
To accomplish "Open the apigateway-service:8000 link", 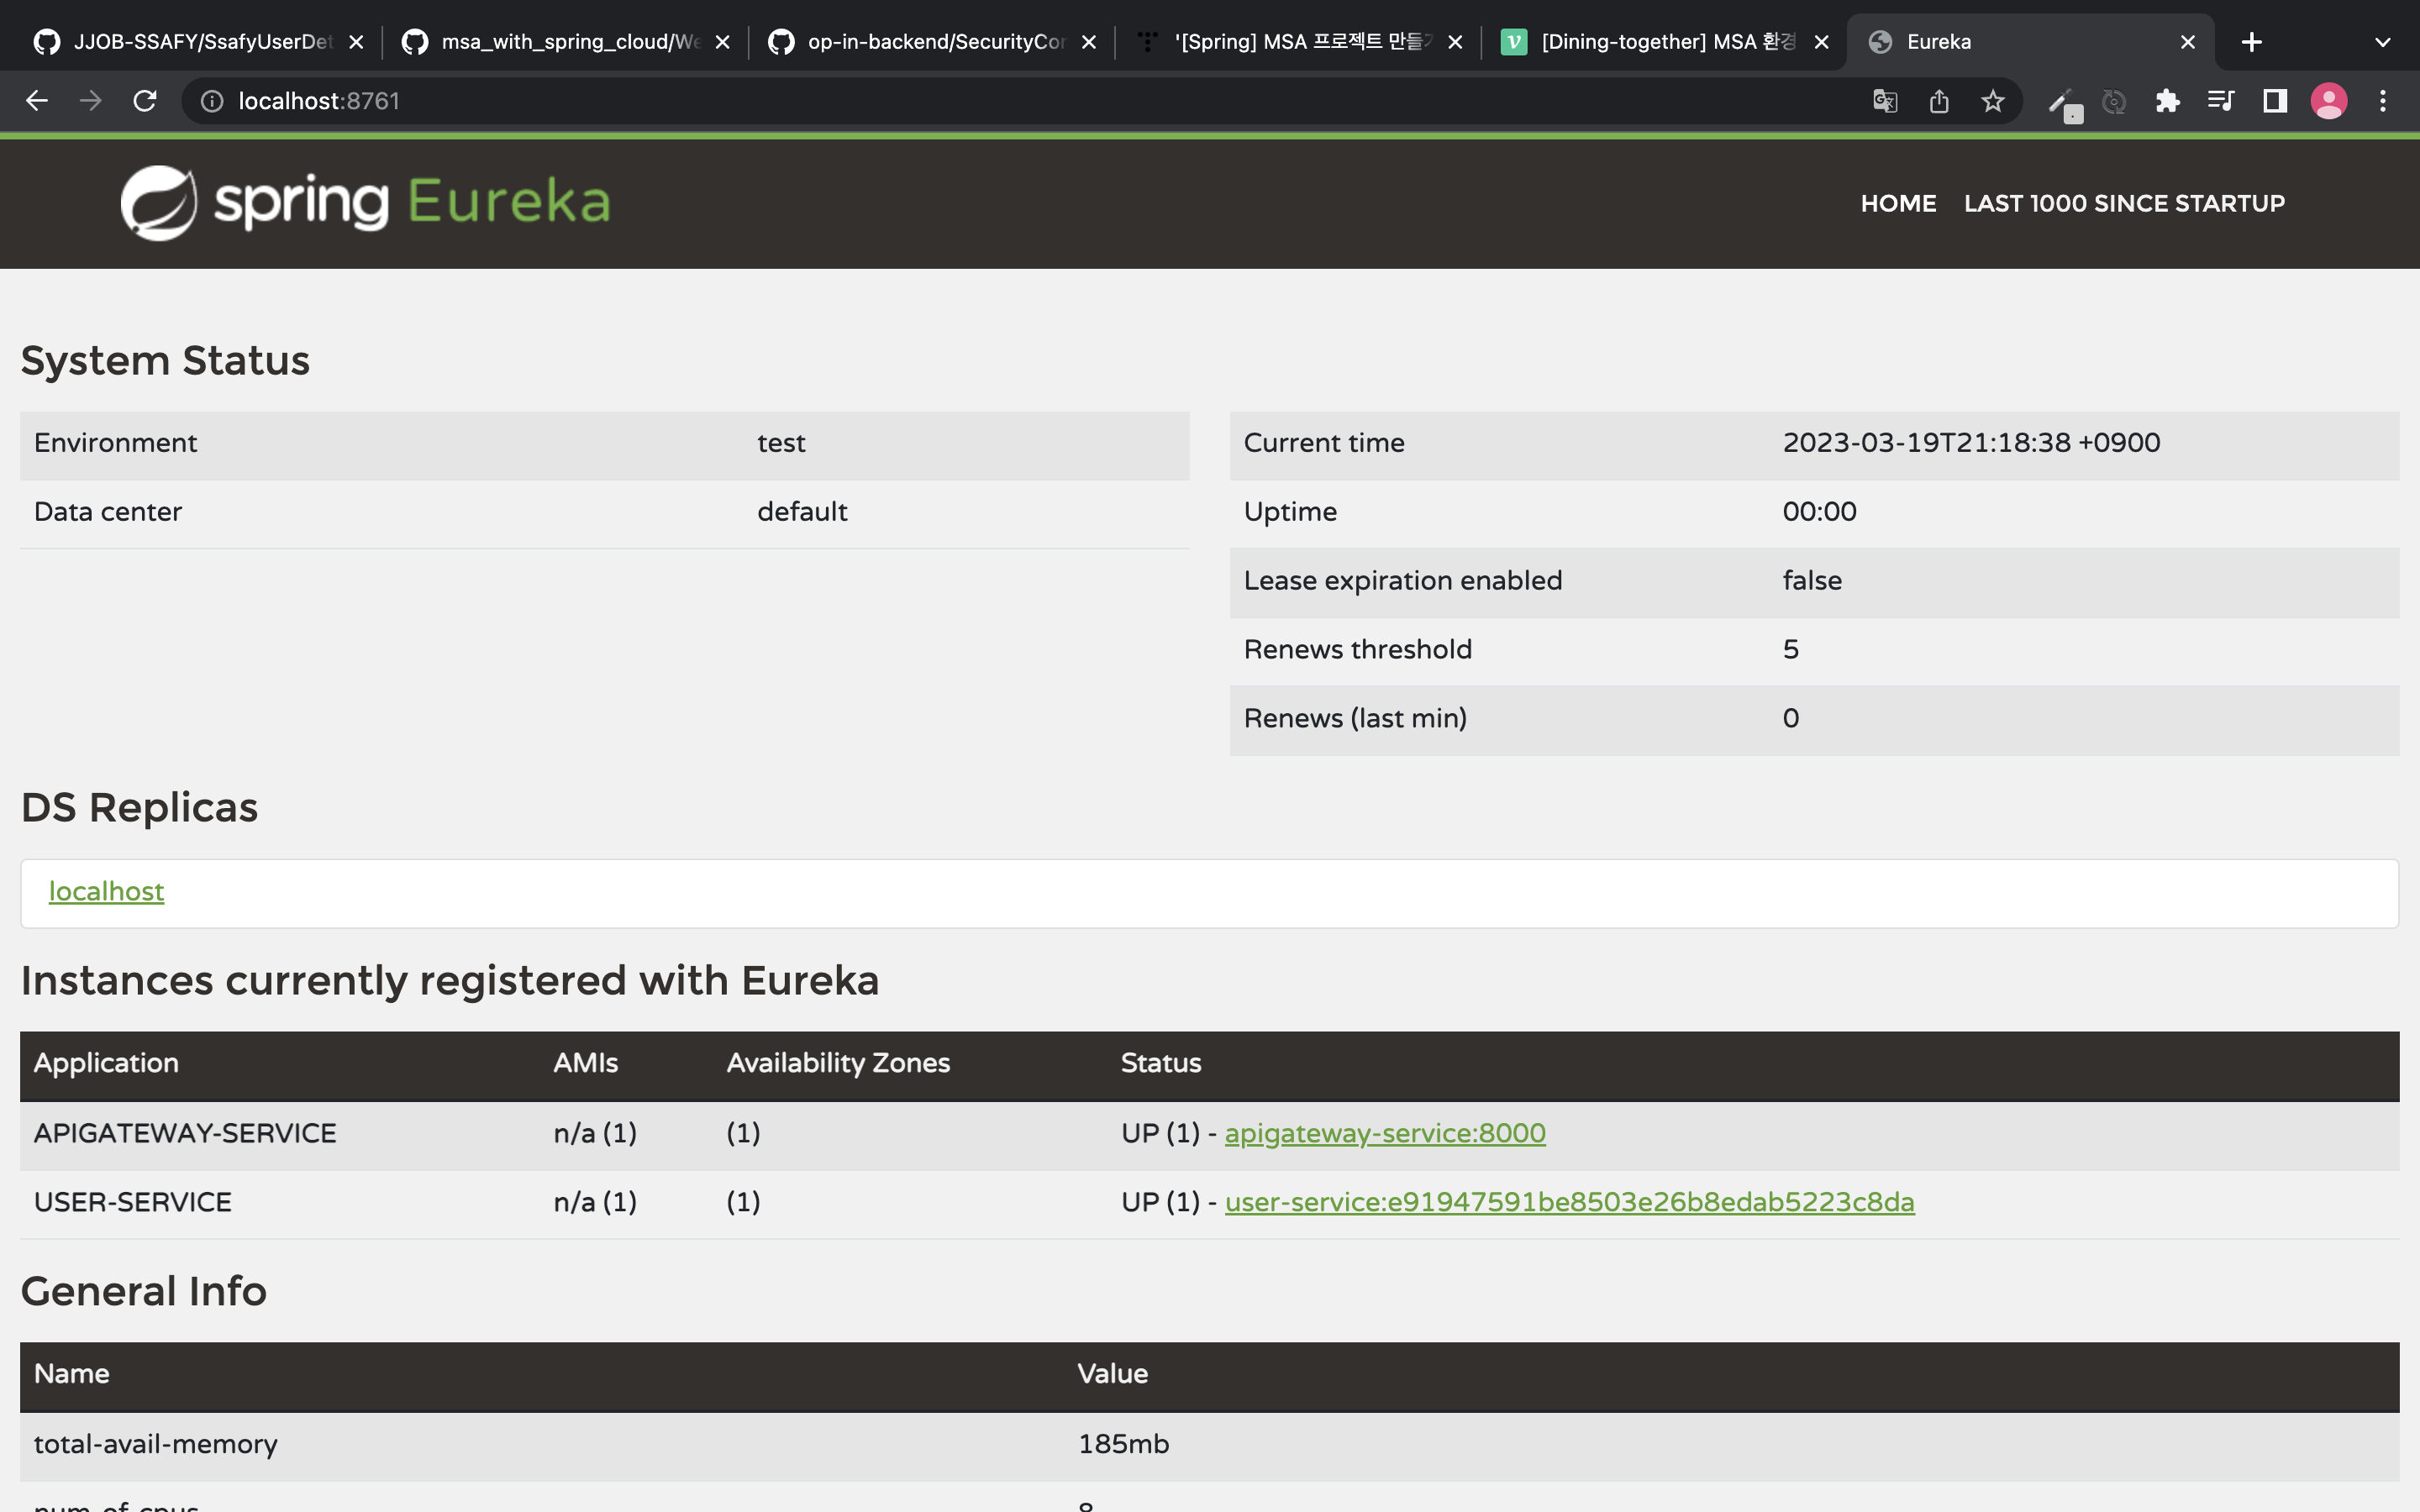I will (x=1385, y=1133).
